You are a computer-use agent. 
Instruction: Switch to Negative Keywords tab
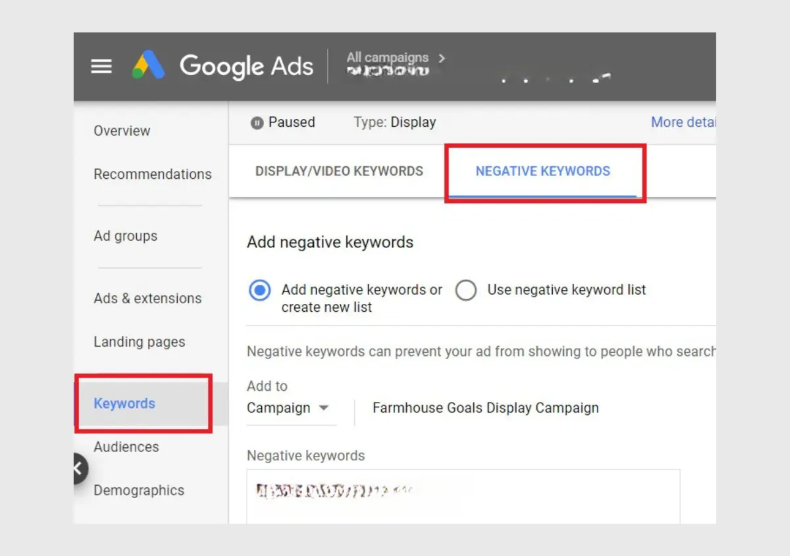click(x=543, y=171)
